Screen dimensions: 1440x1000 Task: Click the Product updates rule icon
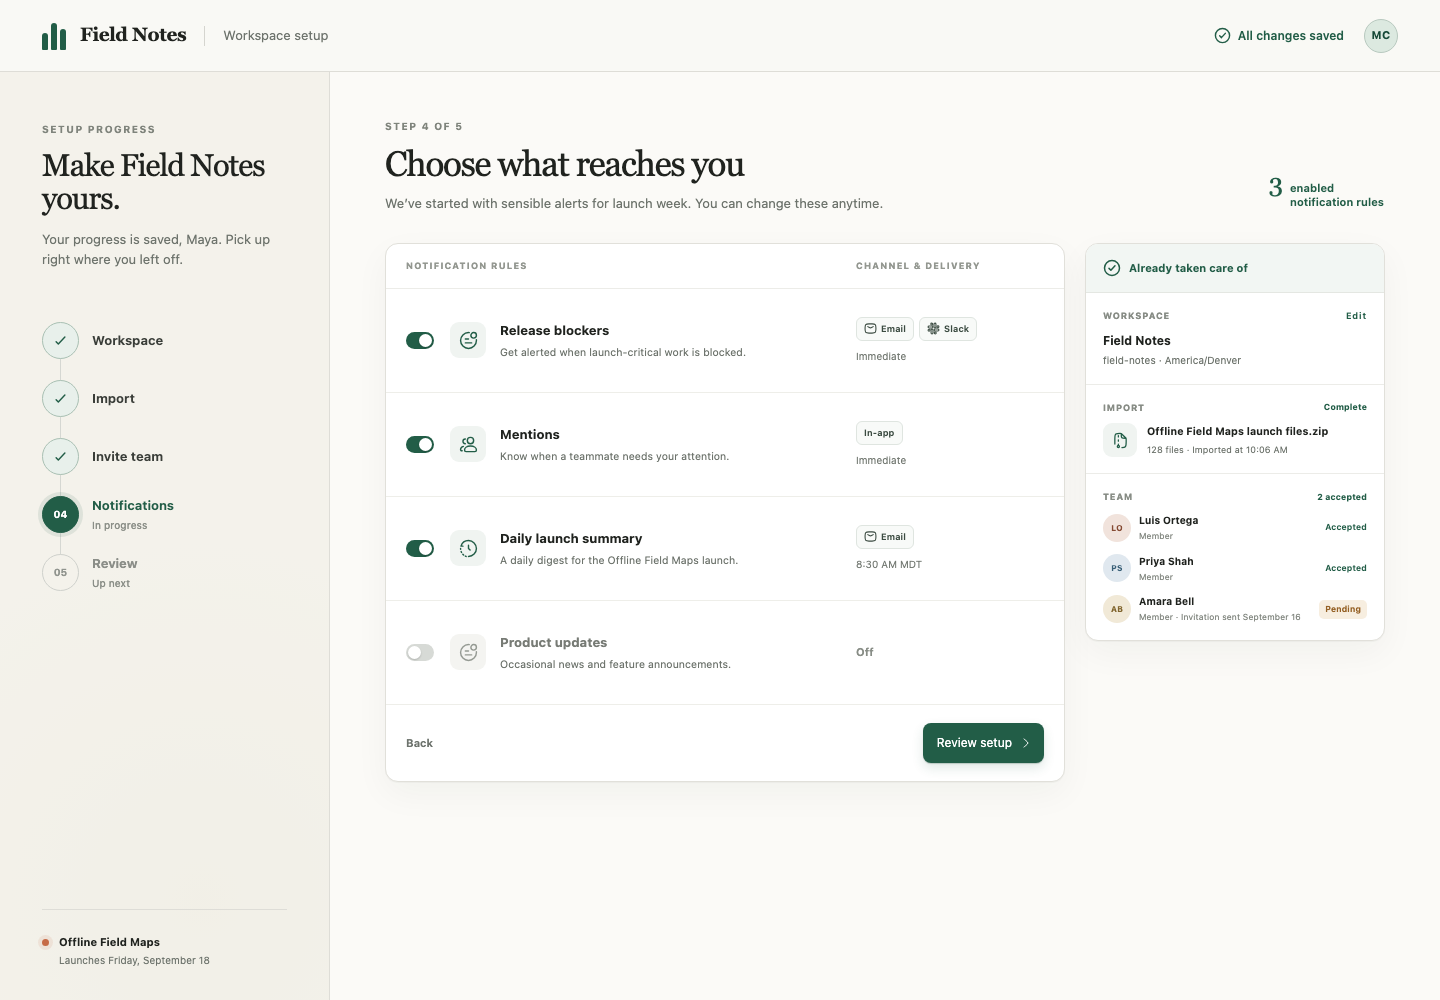pos(468,652)
